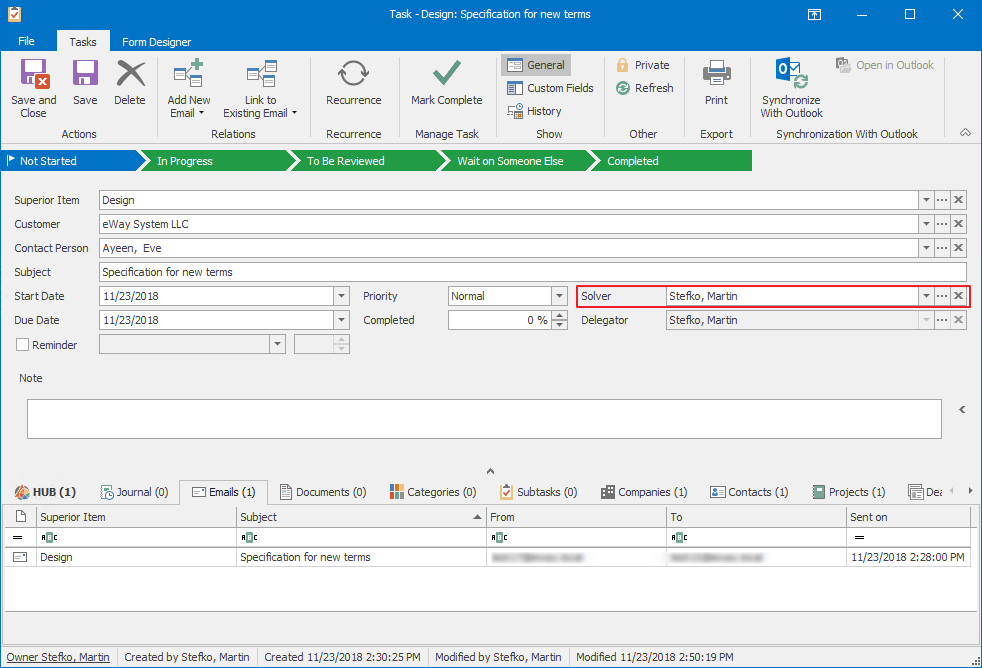
Task: Mark the task complete
Action: (x=446, y=80)
